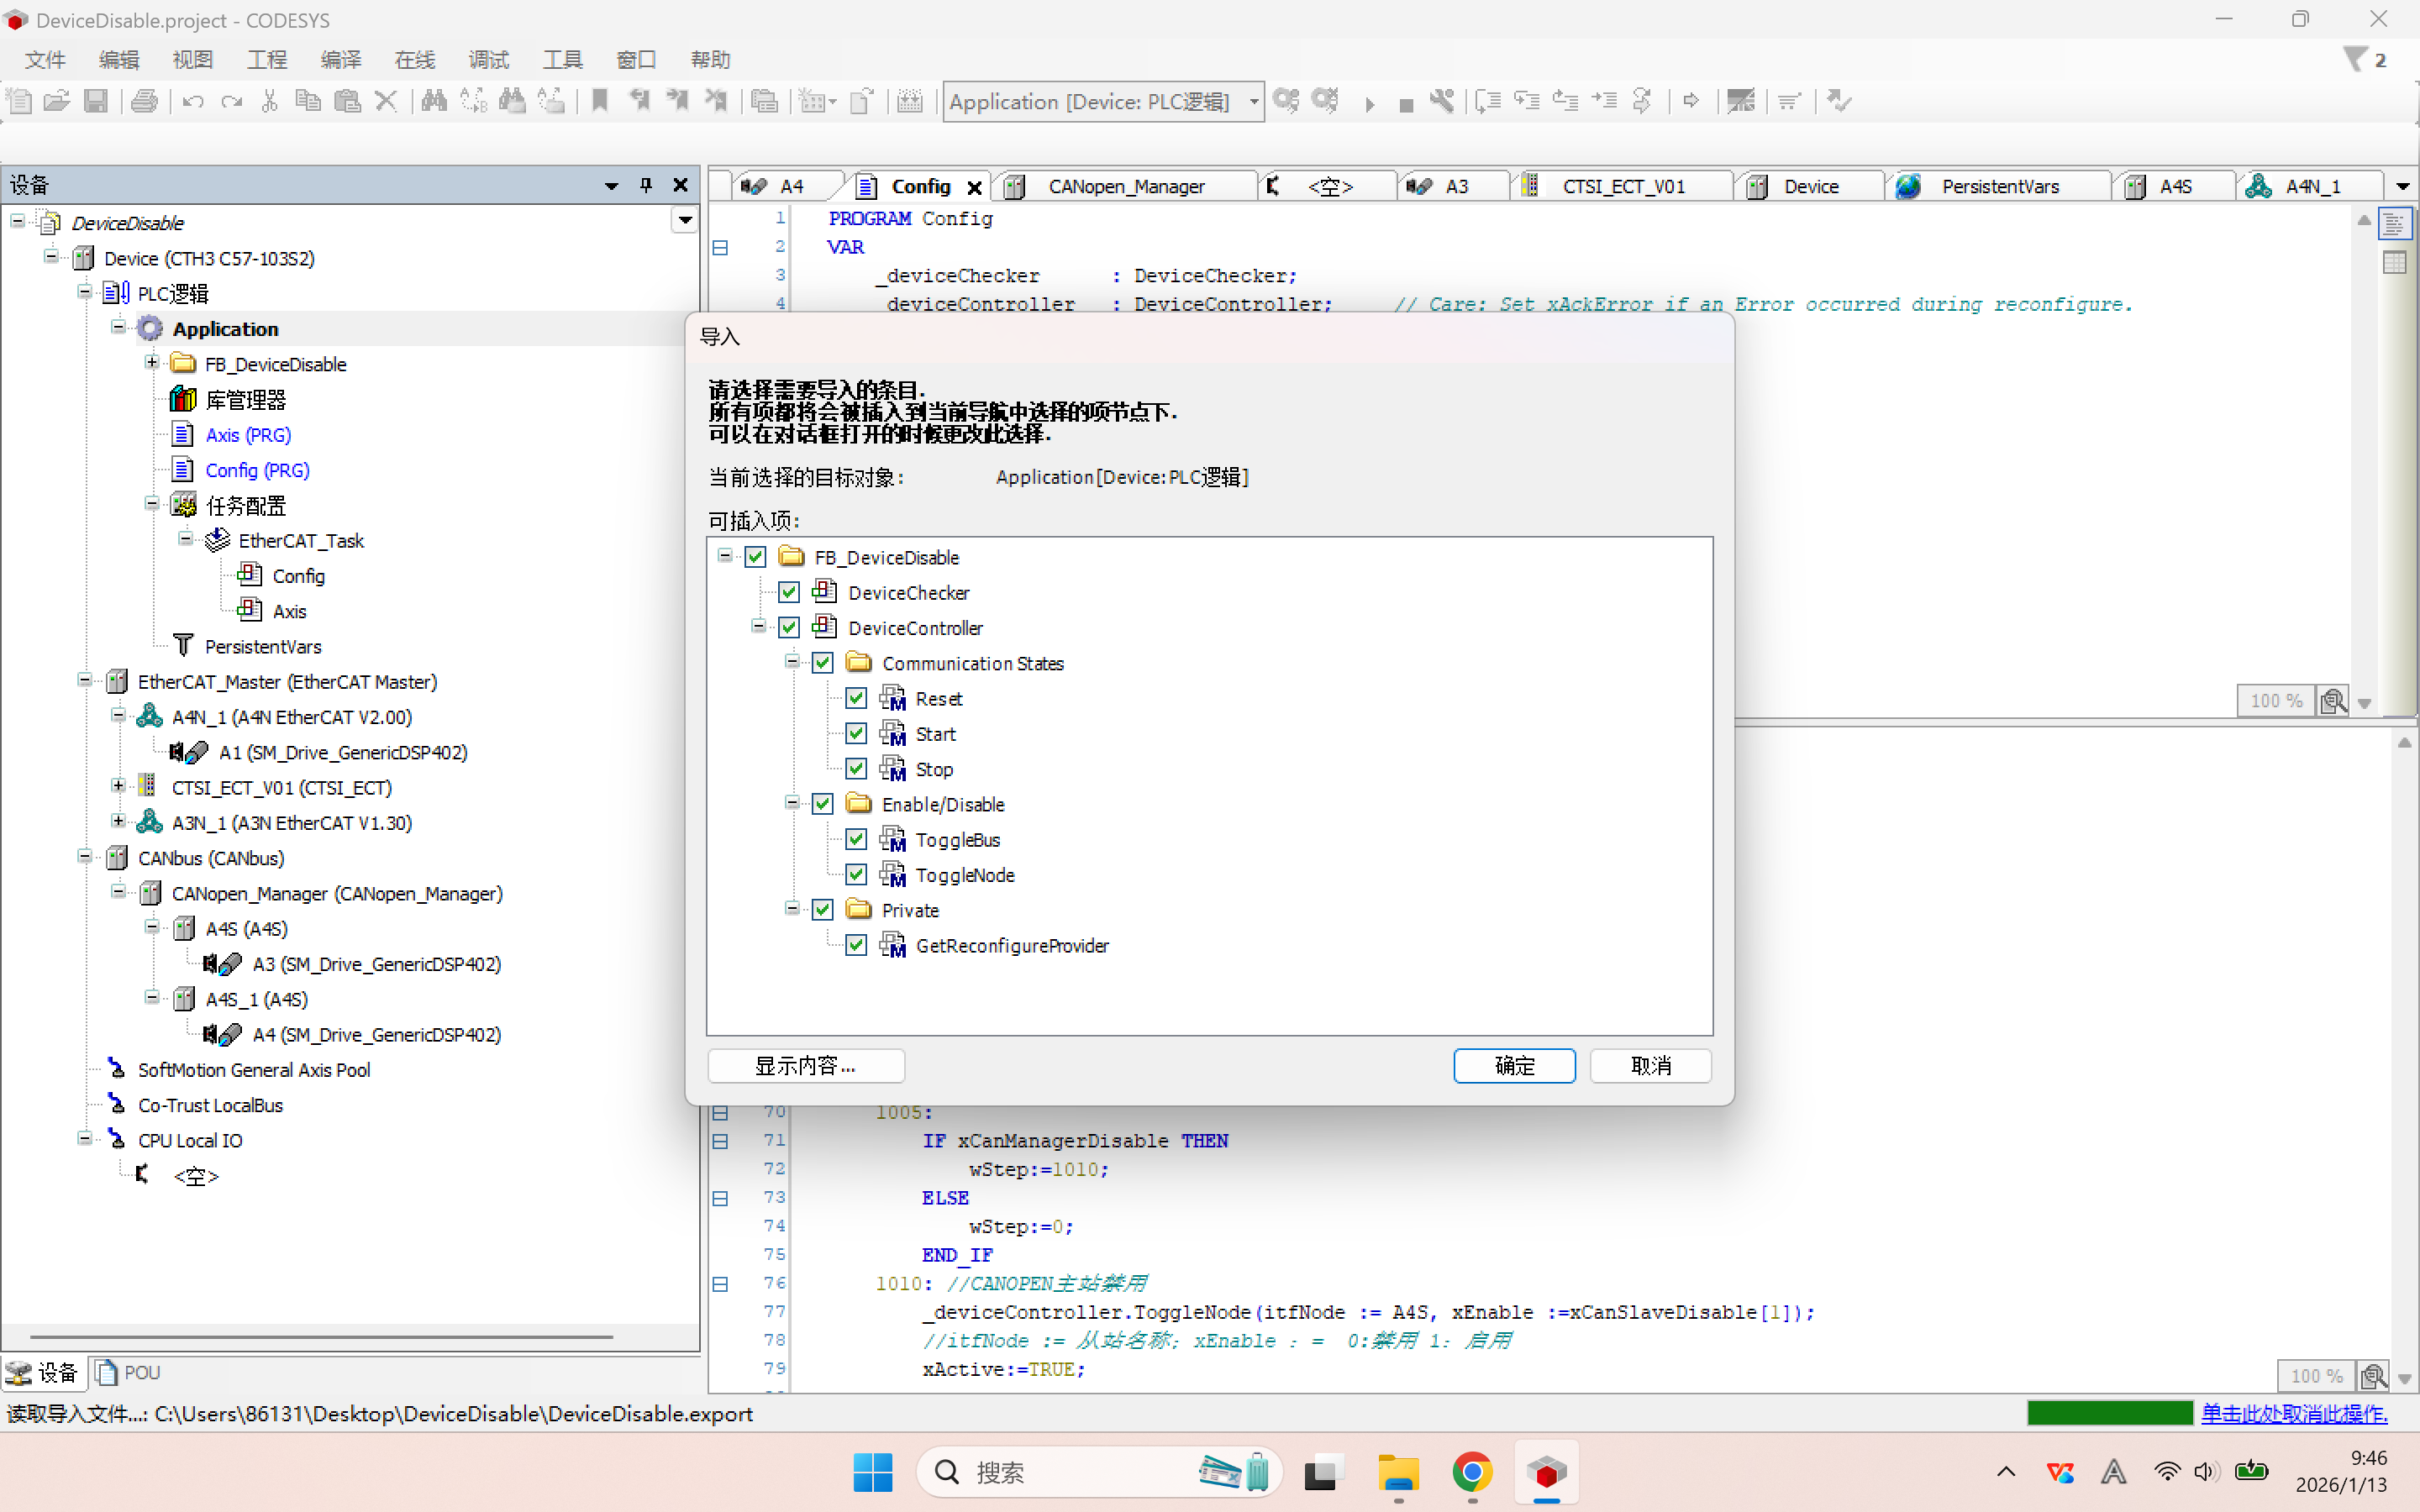Click the New file toolbar icon

pos(19,101)
